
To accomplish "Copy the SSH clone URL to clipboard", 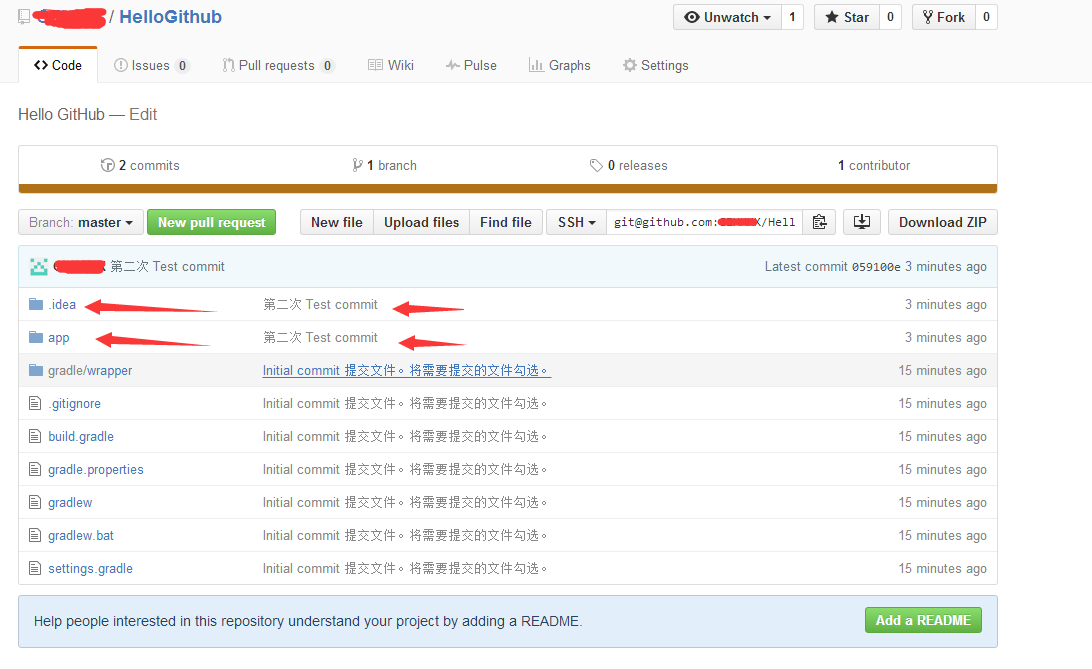I will [x=819, y=222].
